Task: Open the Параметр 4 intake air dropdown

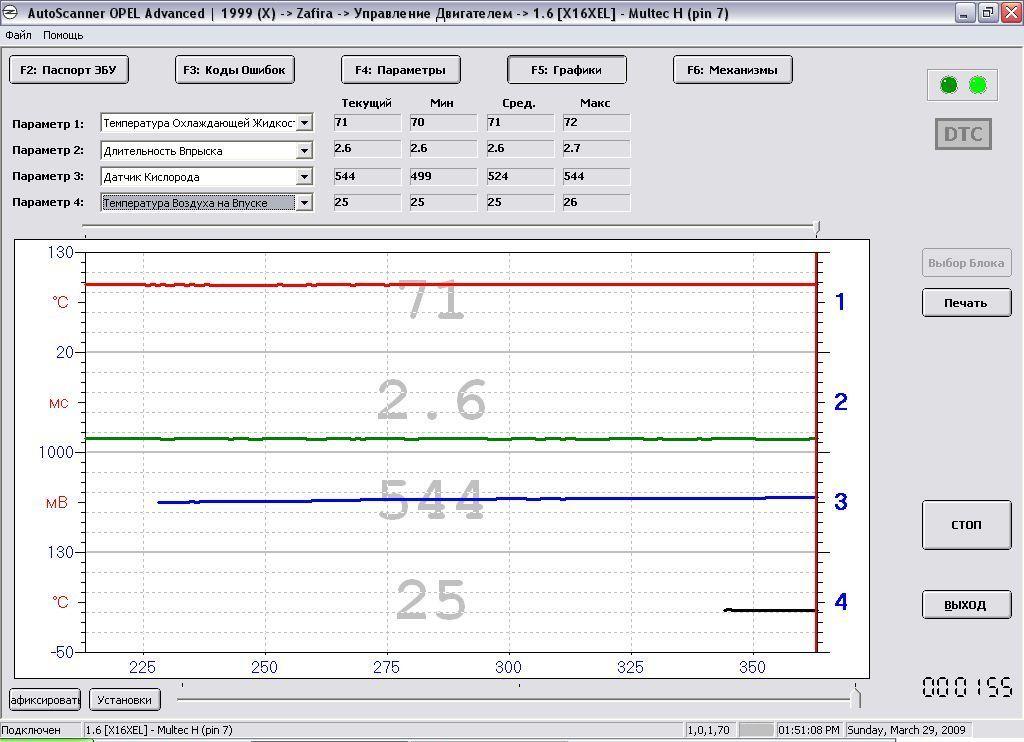Action: pos(304,203)
